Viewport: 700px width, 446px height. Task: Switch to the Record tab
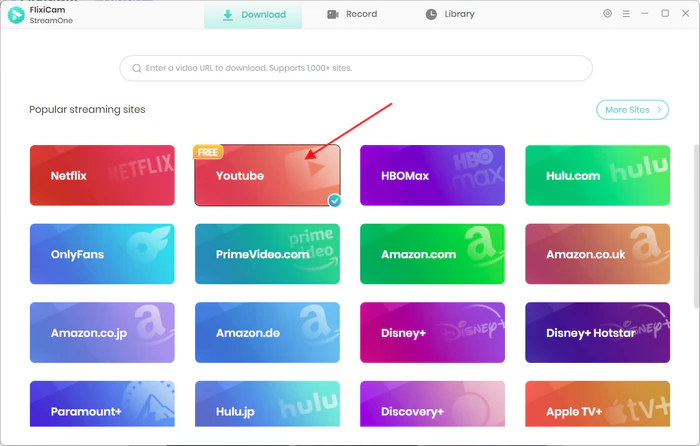coord(352,14)
